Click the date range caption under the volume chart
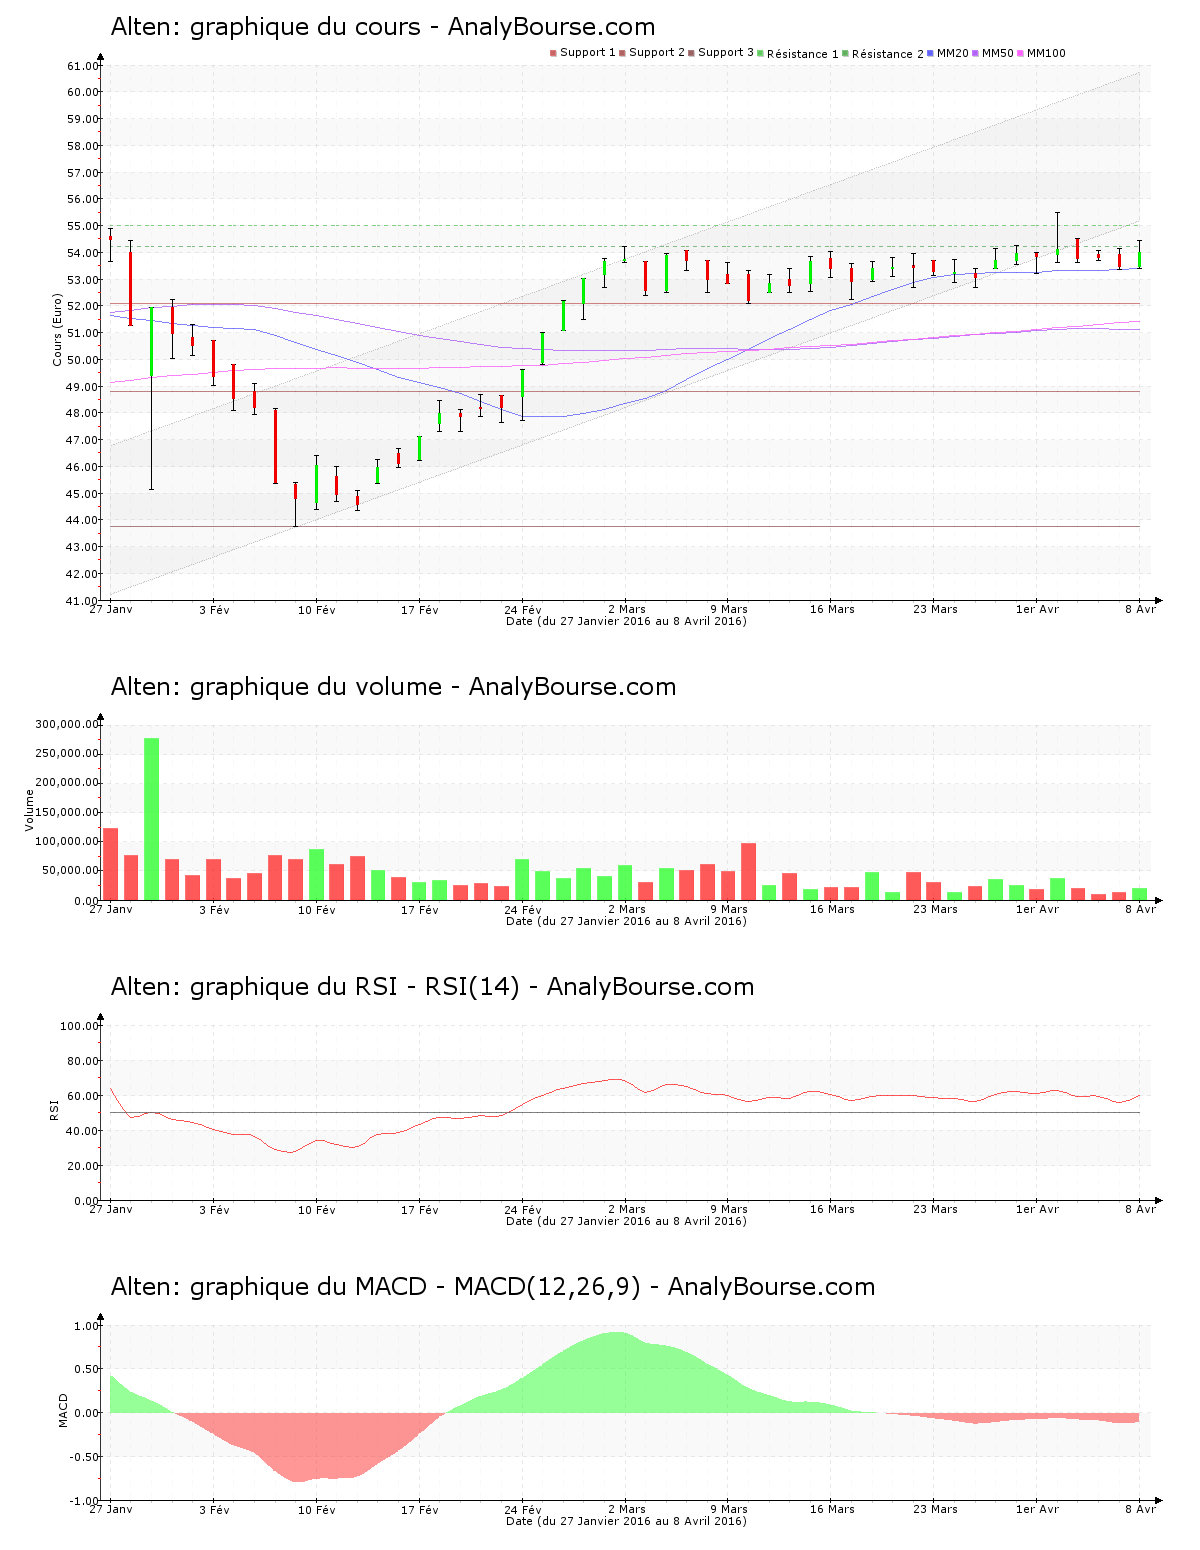Viewport: 1200px width, 1550px height. pyautogui.click(x=626, y=921)
